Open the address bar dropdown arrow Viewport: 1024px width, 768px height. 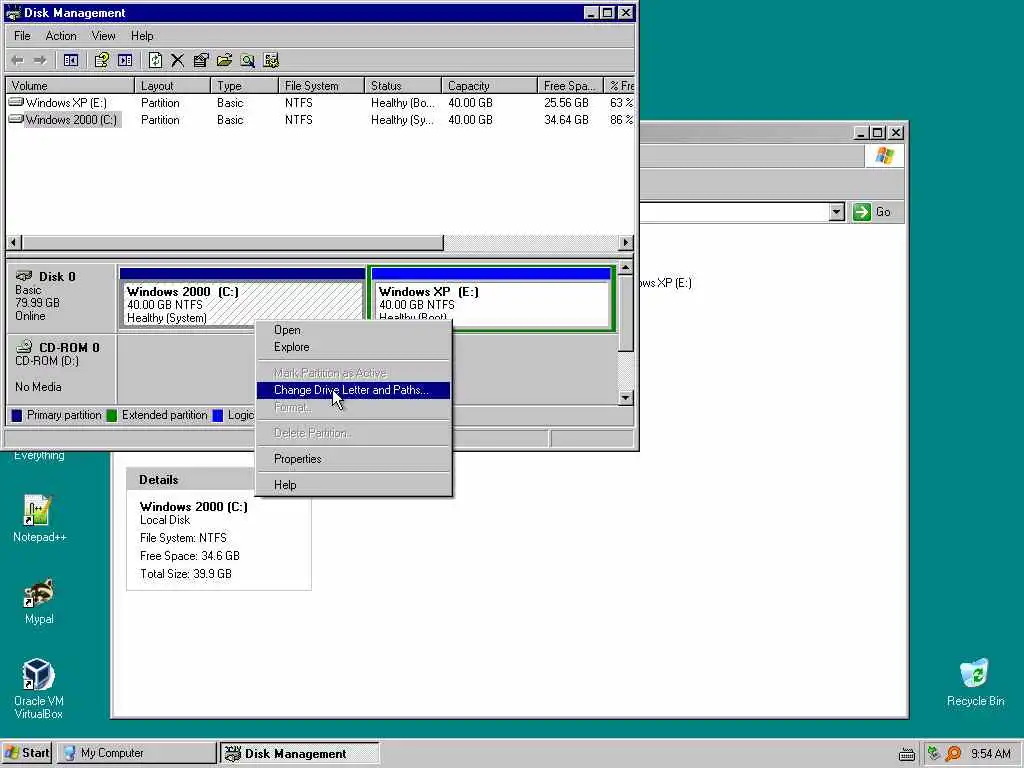tap(837, 212)
